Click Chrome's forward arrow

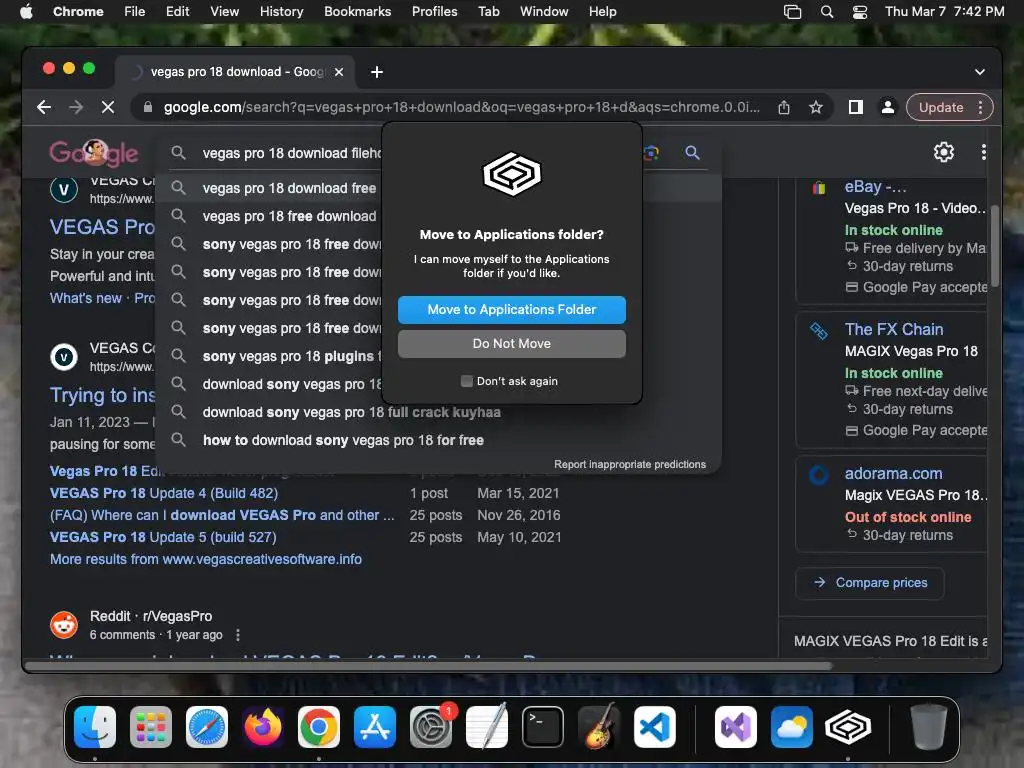coord(76,107)
